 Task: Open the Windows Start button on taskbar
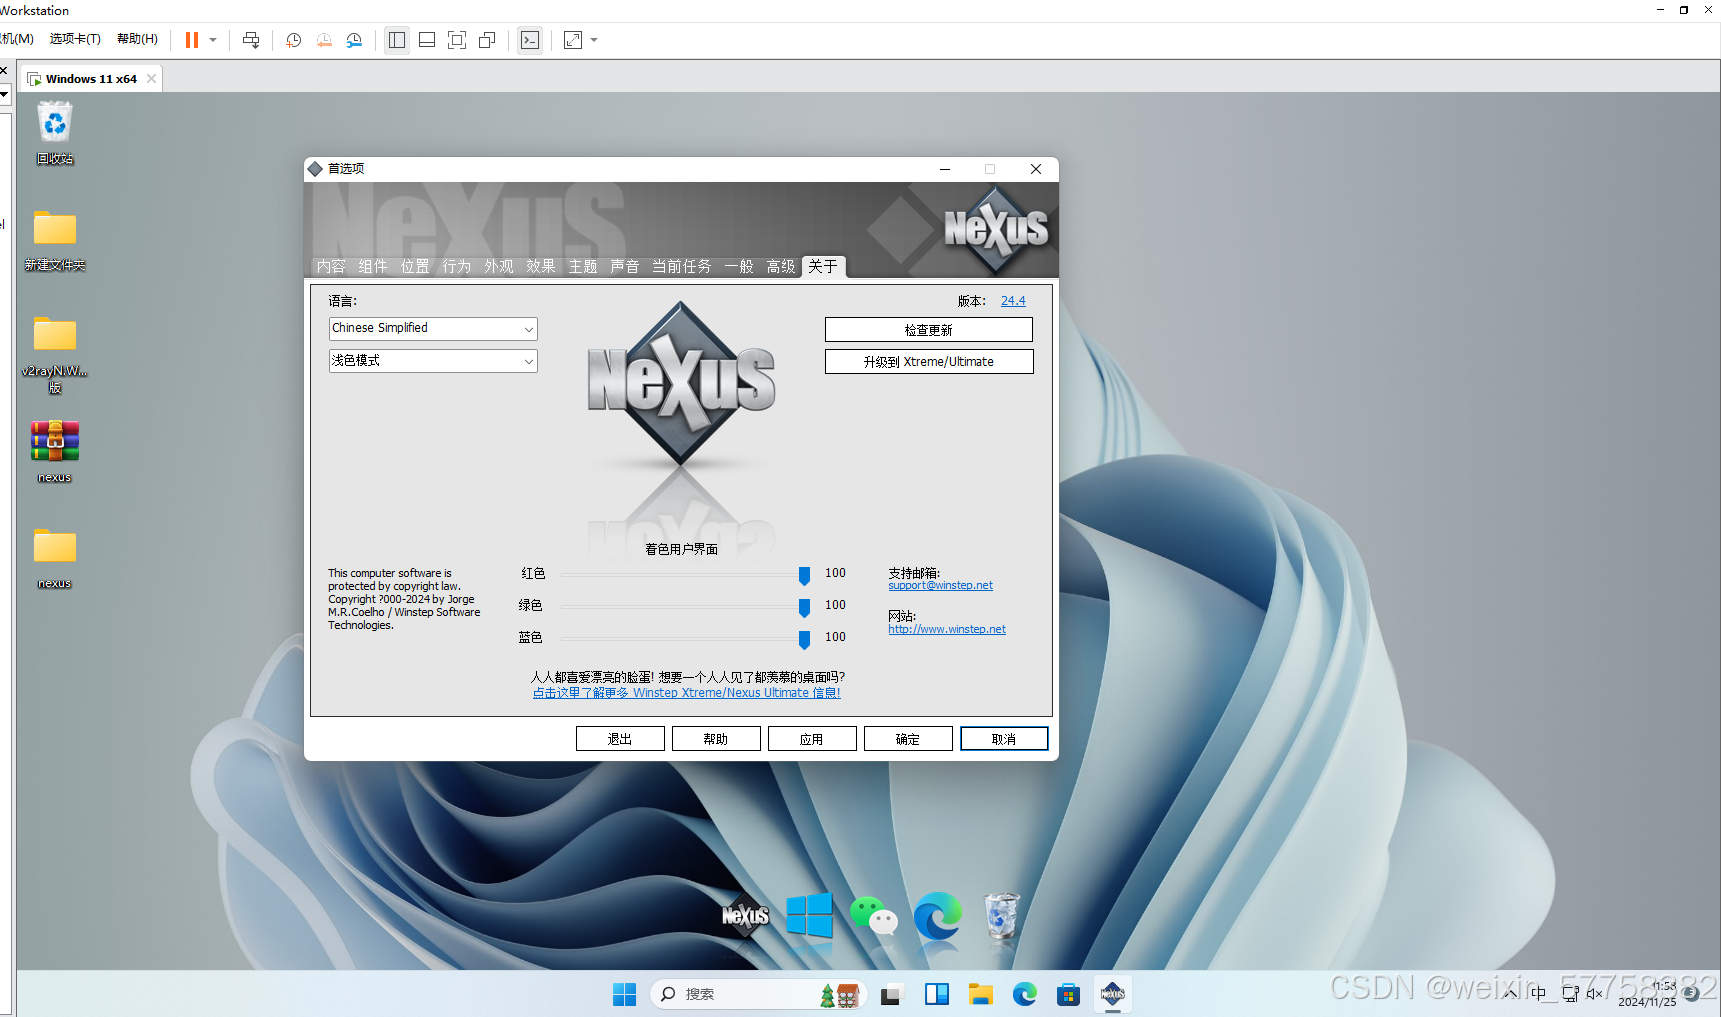coord(625,994)
